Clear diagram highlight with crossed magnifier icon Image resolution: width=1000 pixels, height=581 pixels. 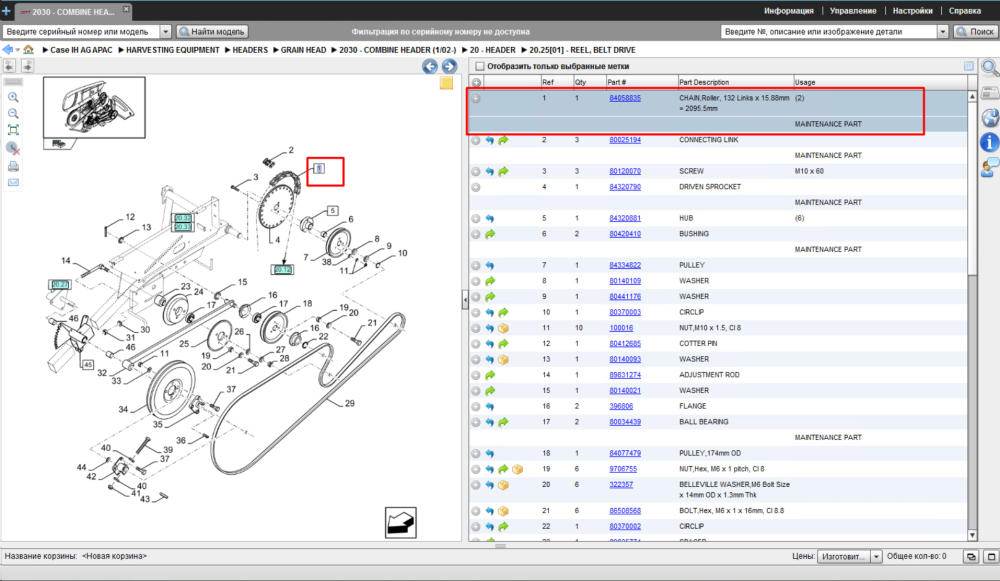[x=13, y=149]
